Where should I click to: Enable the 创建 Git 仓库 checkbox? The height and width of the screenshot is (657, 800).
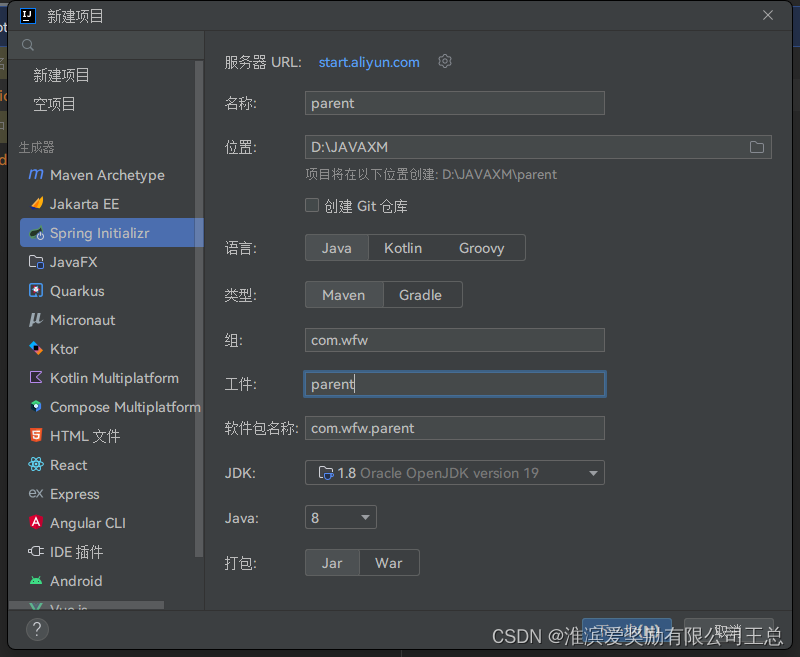click(x=312, y=205)
